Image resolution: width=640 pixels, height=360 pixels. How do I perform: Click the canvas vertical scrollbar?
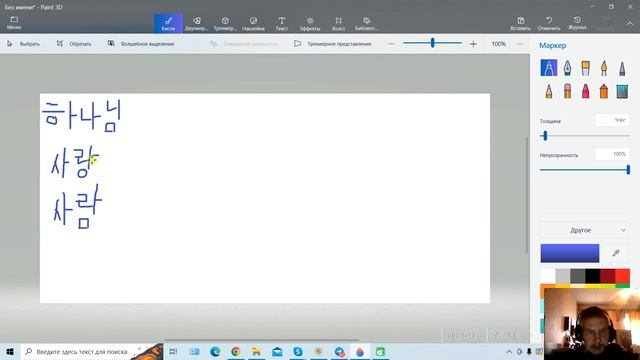tap(526, 195)
